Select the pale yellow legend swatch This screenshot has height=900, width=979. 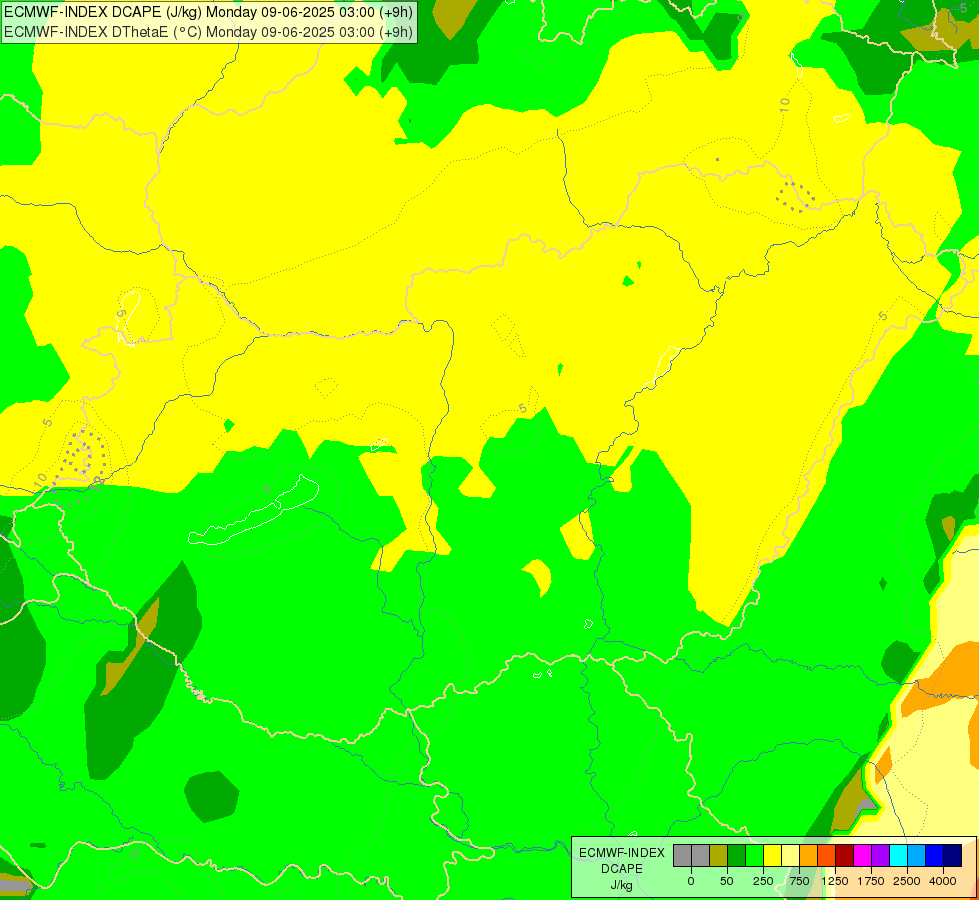790,856
